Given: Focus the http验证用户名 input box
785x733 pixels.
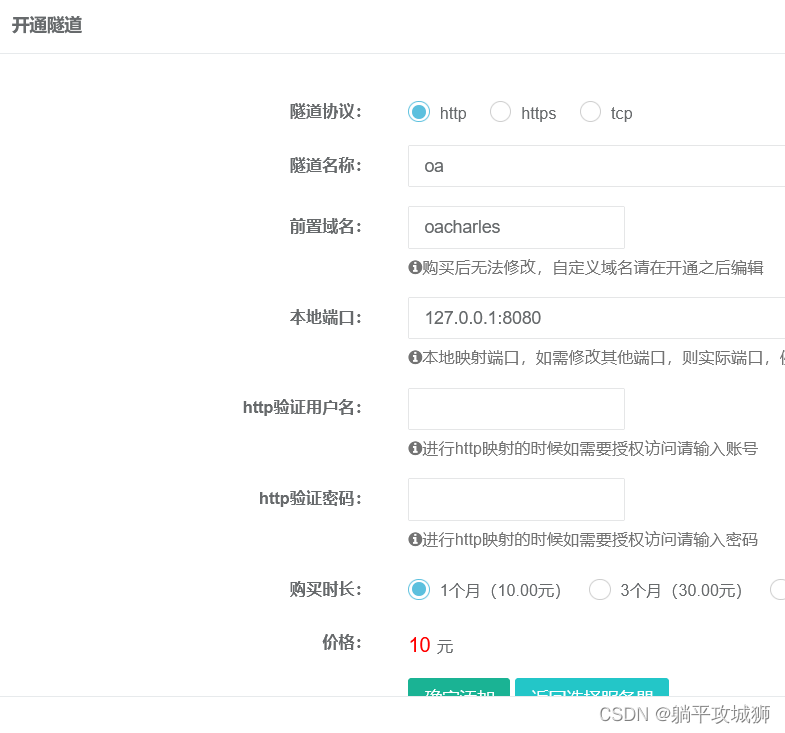Looking at the screenshot, I should [516, 409].
